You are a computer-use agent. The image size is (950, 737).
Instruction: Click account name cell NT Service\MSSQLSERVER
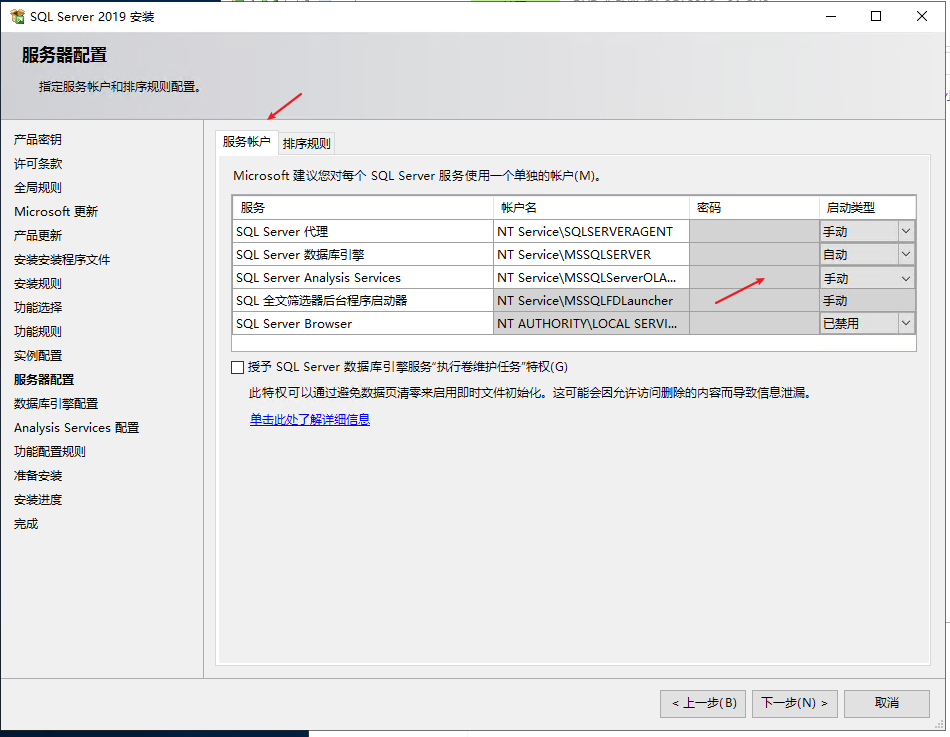[x=591, y=255]
